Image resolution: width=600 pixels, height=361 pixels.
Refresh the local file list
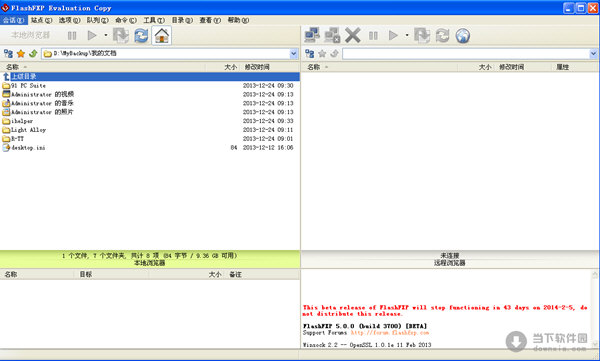141,35
